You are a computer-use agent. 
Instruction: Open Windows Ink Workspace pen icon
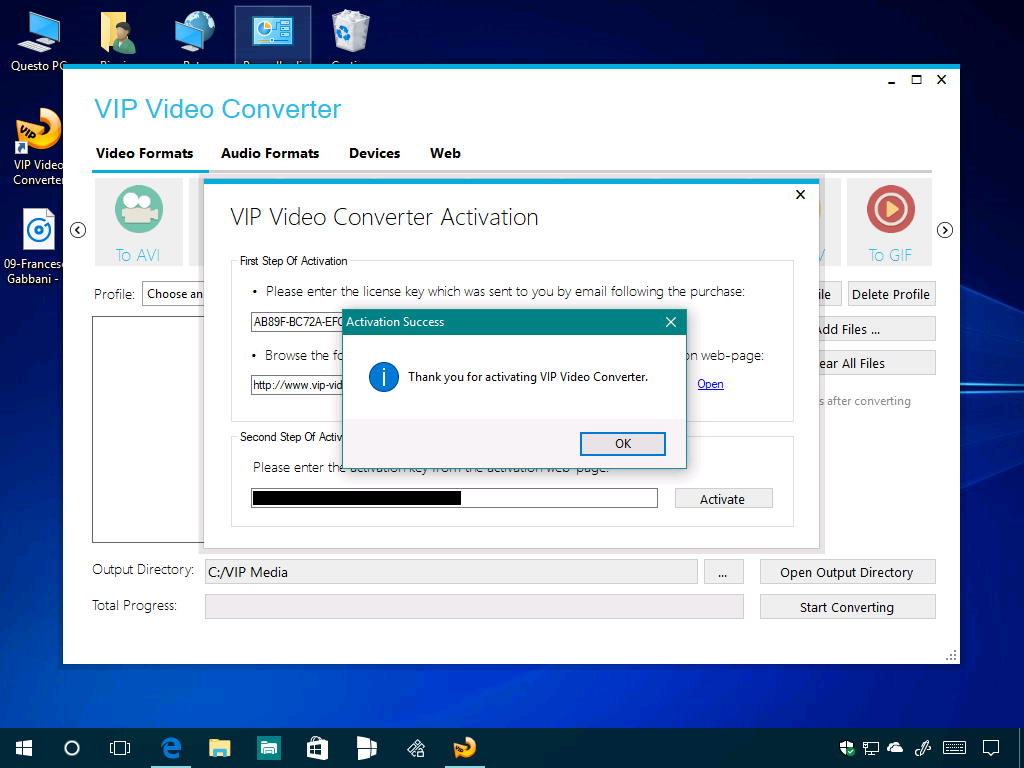[923, 748]
